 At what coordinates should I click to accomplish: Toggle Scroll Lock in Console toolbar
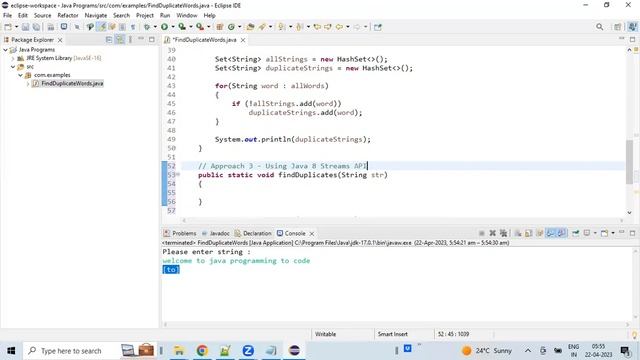click(x=529, y=233)
